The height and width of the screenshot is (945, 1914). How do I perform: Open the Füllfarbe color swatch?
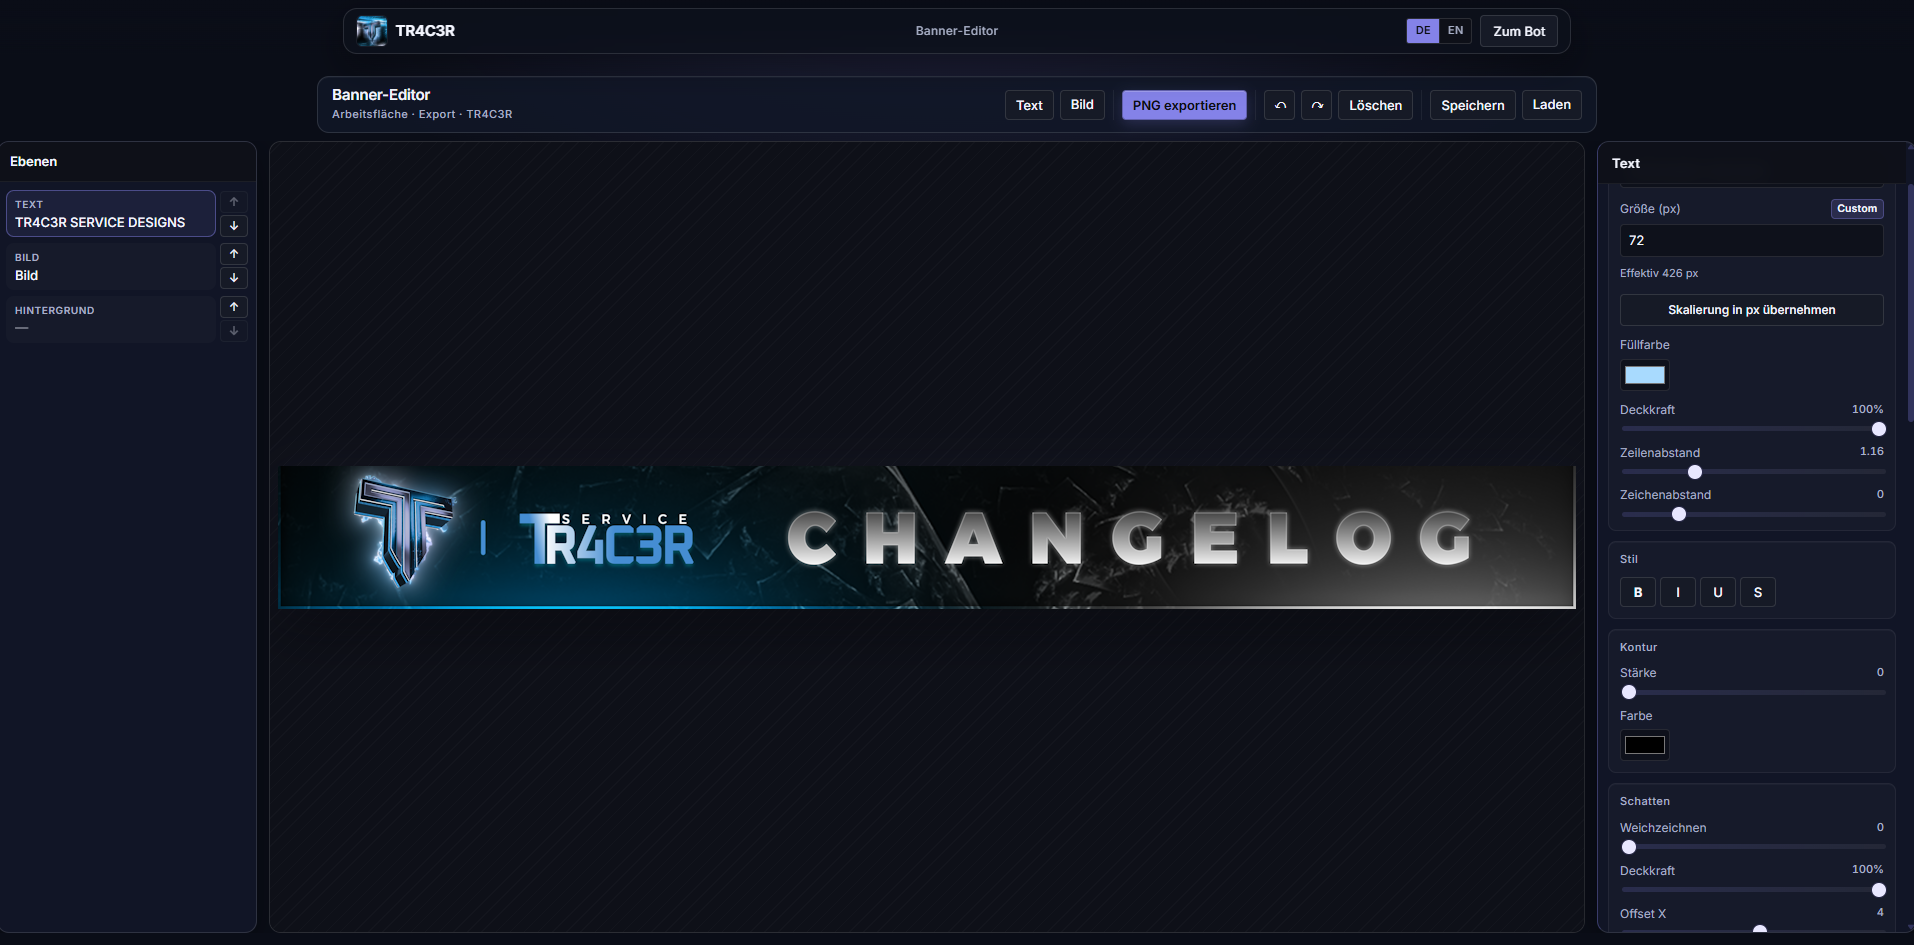coord(1644,375)
